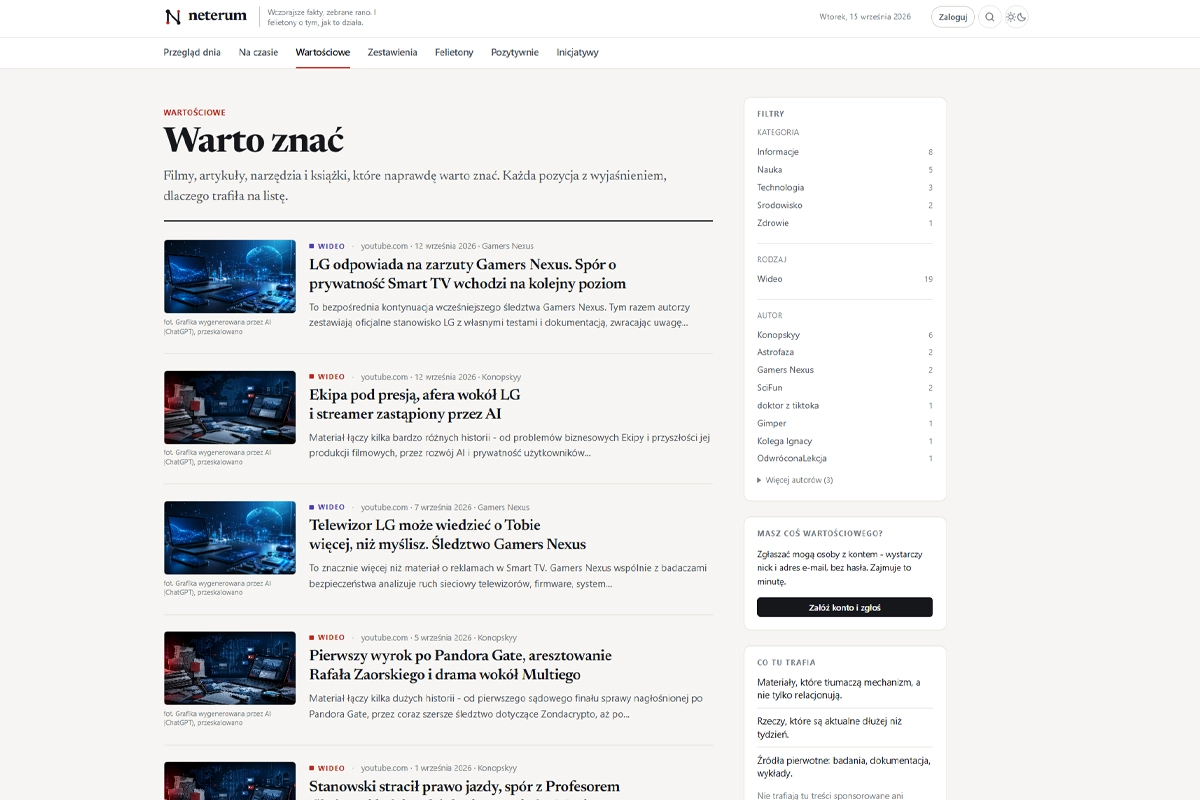
Task: Open article Ekipa pod presją, afera wokół LG
Action: tap(415, 404)
